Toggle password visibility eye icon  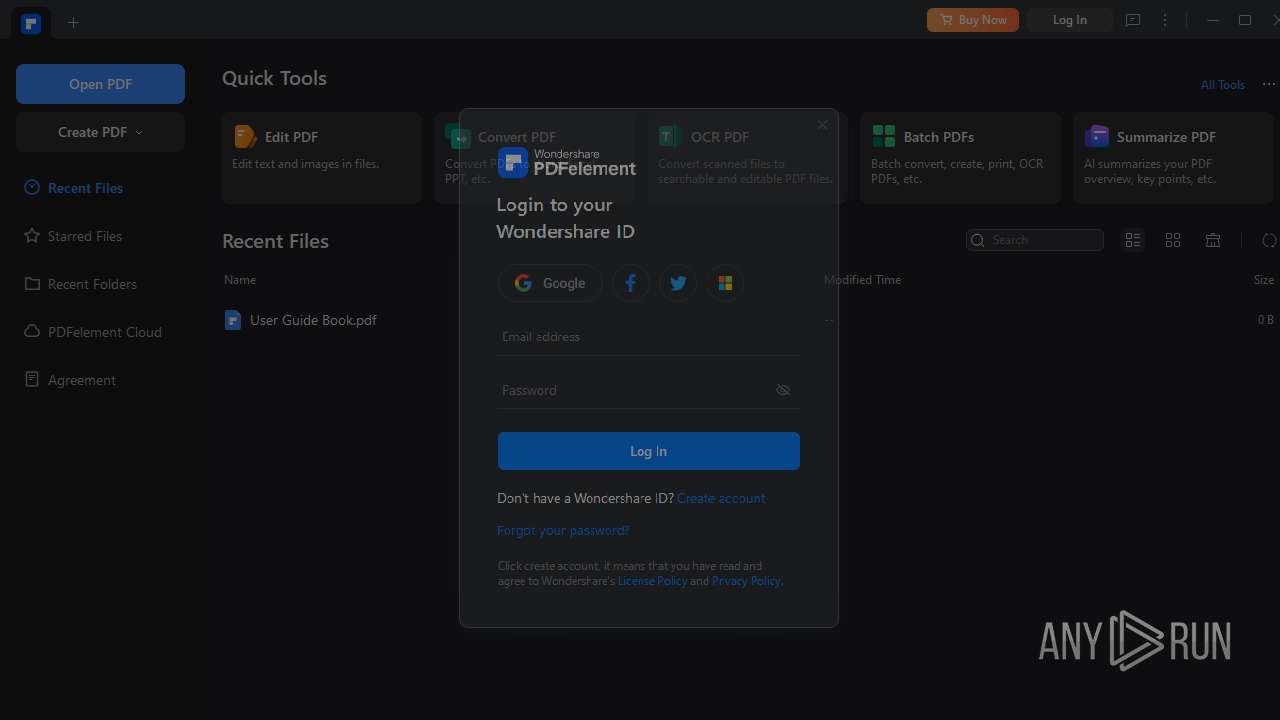pyautogui.click(x=783, y=390)
